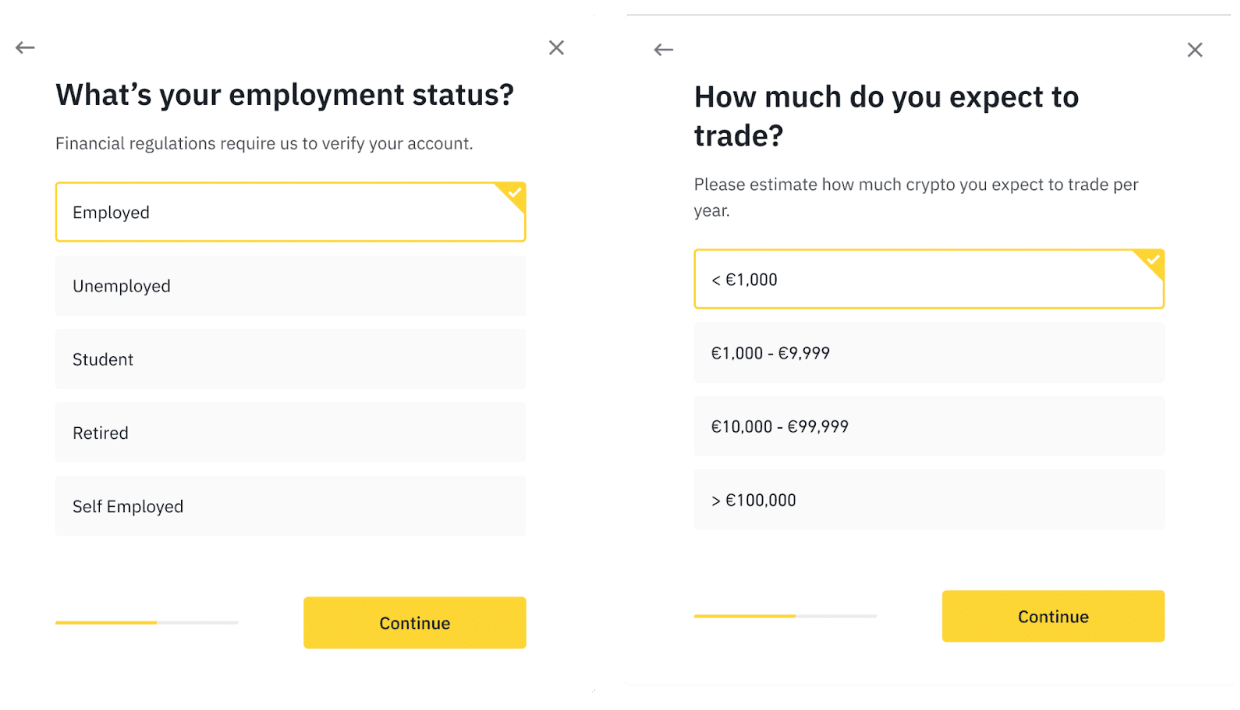Select the Student option
The height and width of the screenshot is (710, 1240).
(x=290, y=359)
